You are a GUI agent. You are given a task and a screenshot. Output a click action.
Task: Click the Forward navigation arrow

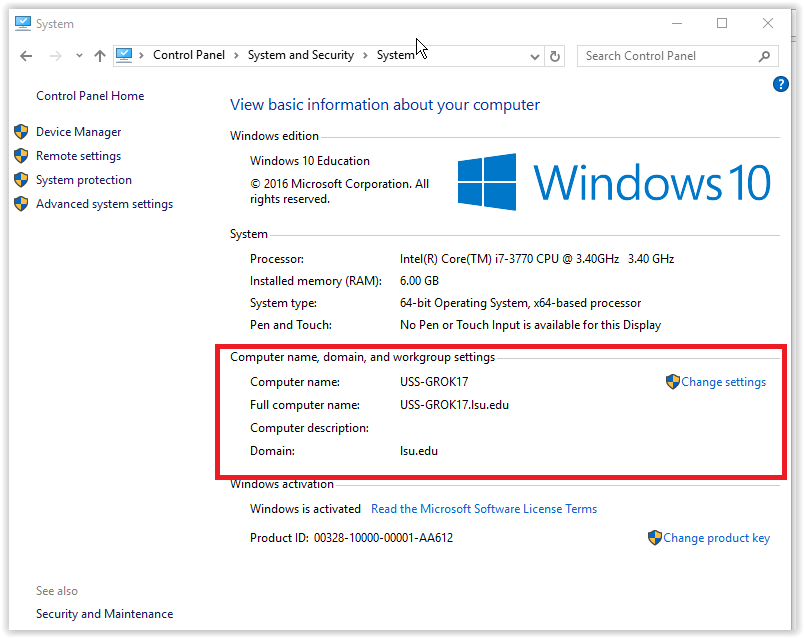(x=56, y=56)
